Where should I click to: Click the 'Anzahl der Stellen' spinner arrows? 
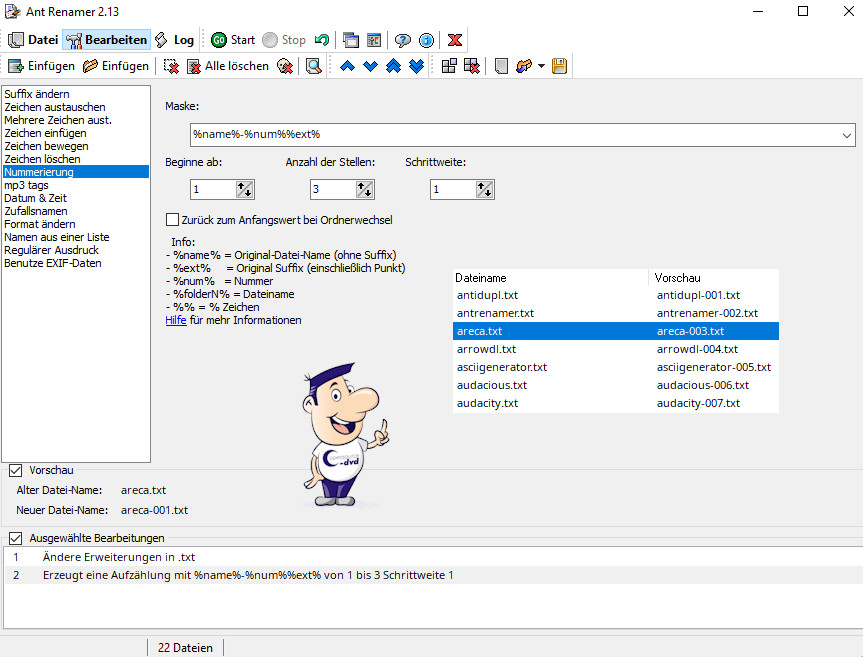[x=364, y=189]
